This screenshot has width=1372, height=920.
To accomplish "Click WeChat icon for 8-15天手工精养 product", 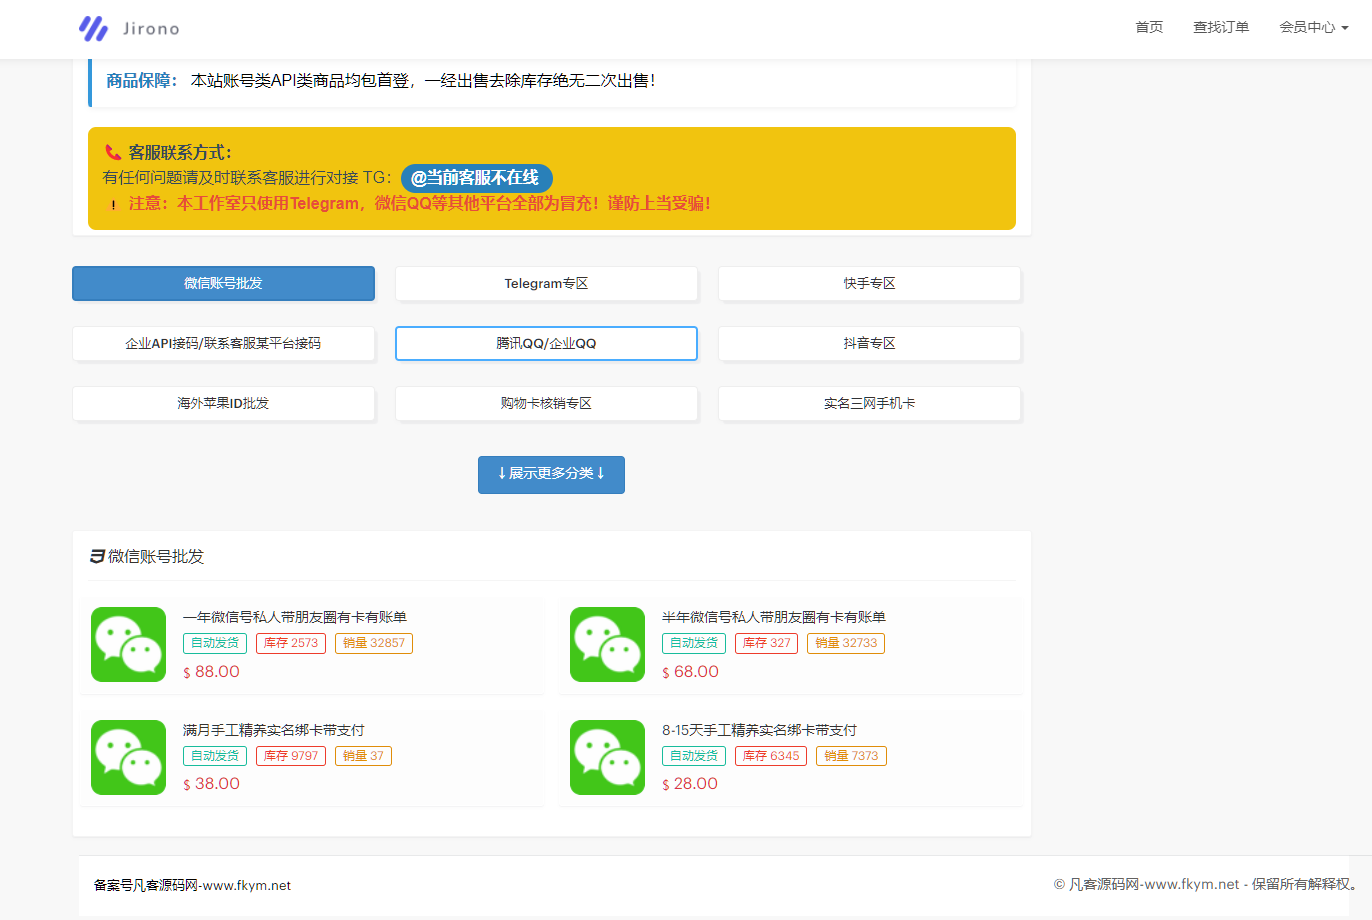I will click(x=607, y=757).
